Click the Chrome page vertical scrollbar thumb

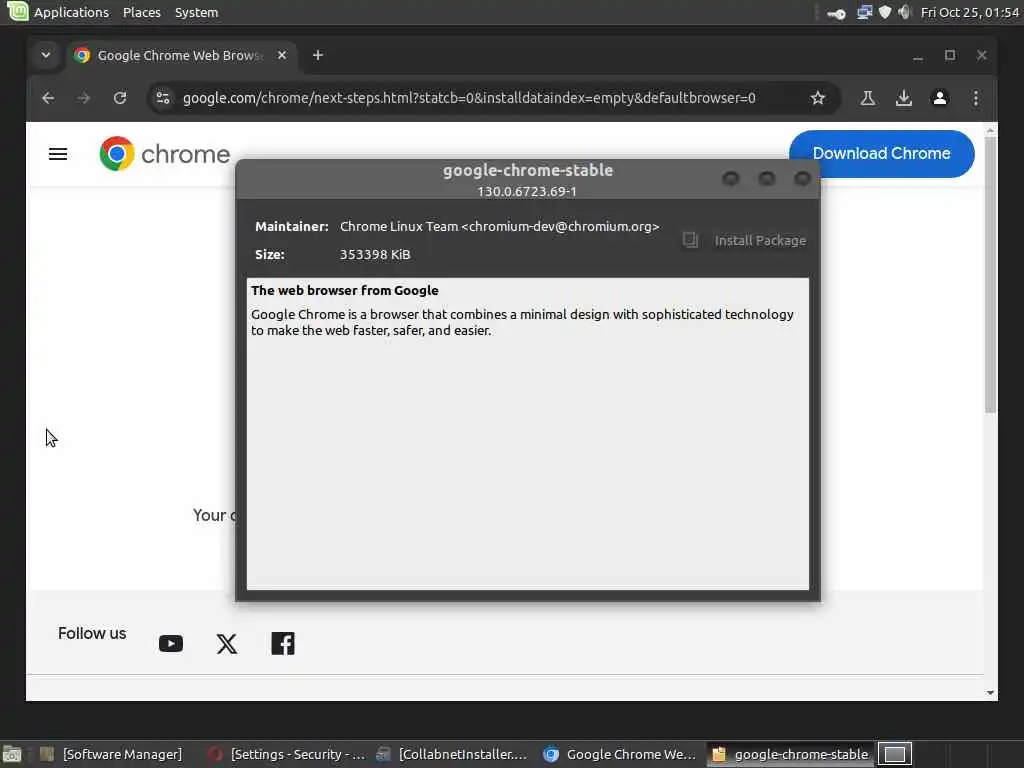pyautogui.click(x=991, y=274)
